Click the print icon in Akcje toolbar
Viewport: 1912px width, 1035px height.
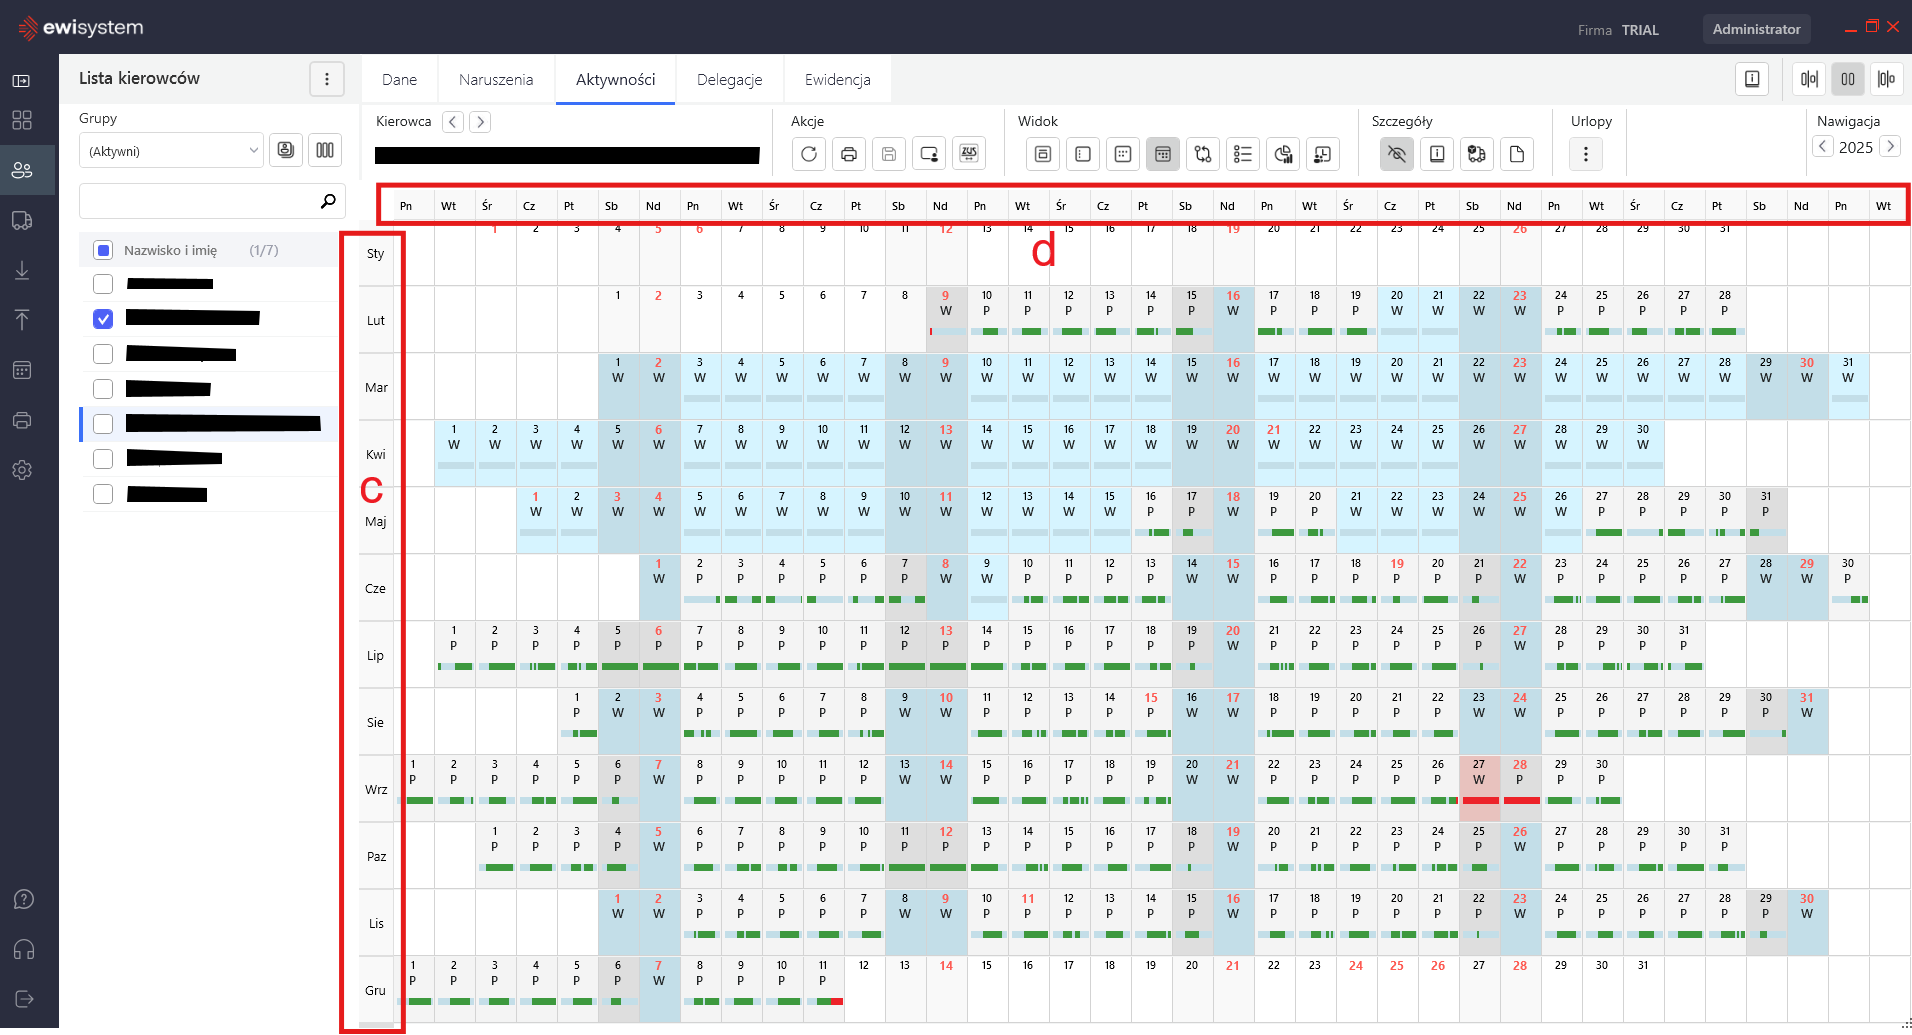pos(848,154)
